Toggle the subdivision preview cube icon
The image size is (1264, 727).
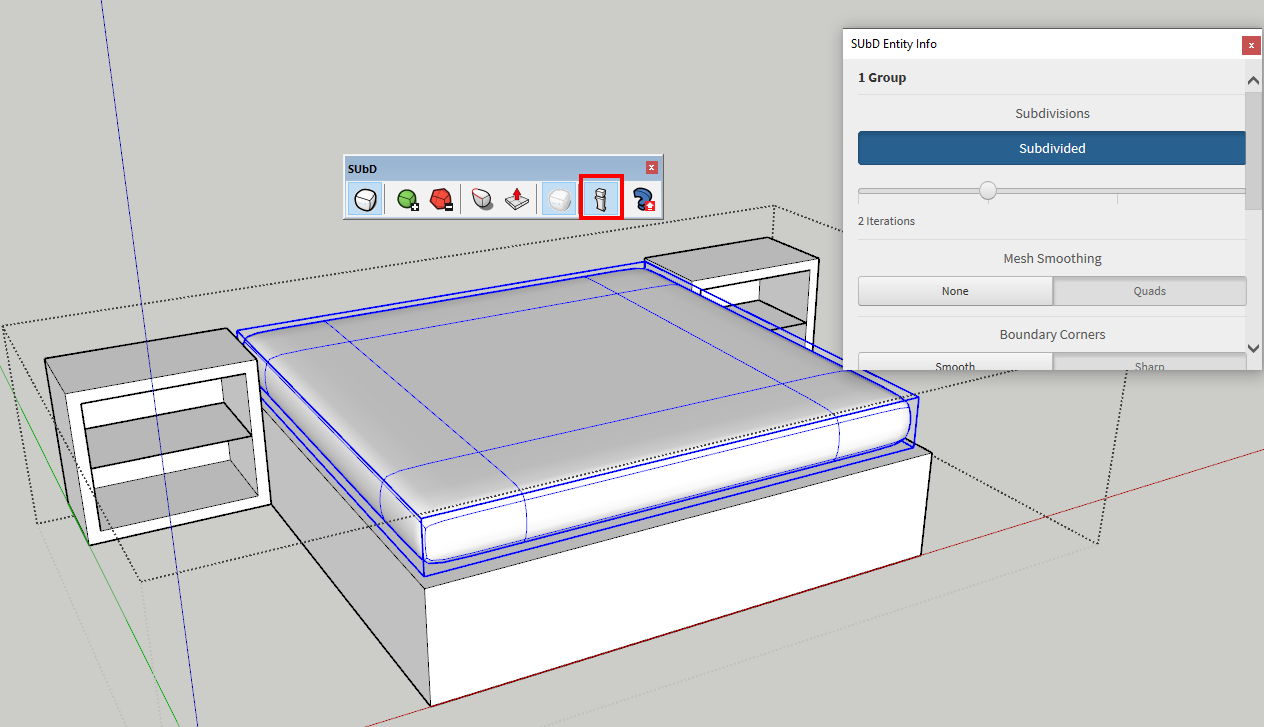558,199
